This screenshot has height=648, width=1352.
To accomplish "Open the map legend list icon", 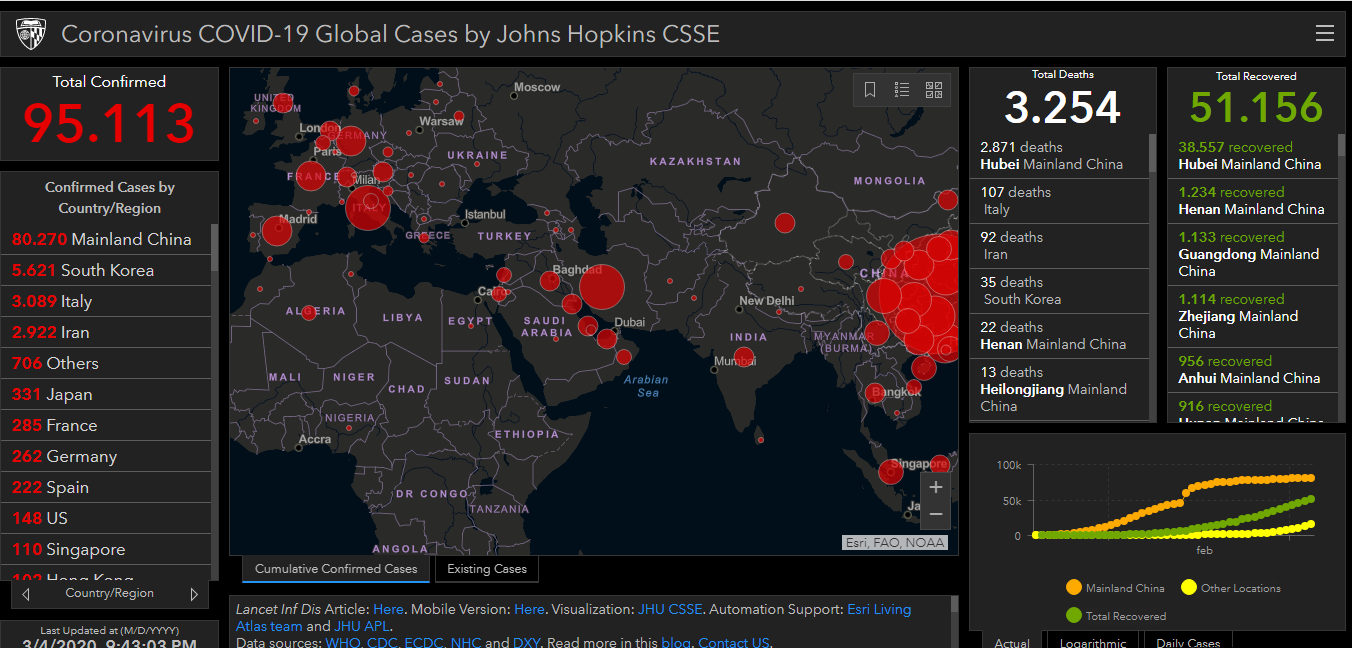I will click(902, 90).
